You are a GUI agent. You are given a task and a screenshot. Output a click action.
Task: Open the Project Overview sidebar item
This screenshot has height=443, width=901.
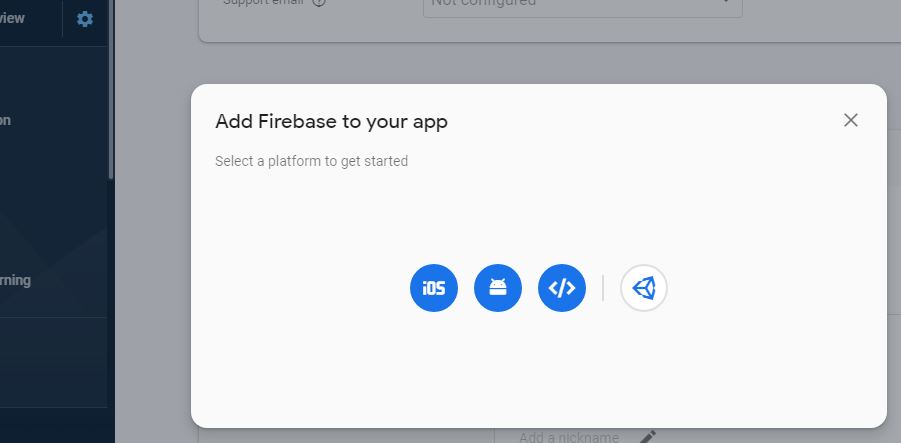pyautogui.click(x=12, y=18)
